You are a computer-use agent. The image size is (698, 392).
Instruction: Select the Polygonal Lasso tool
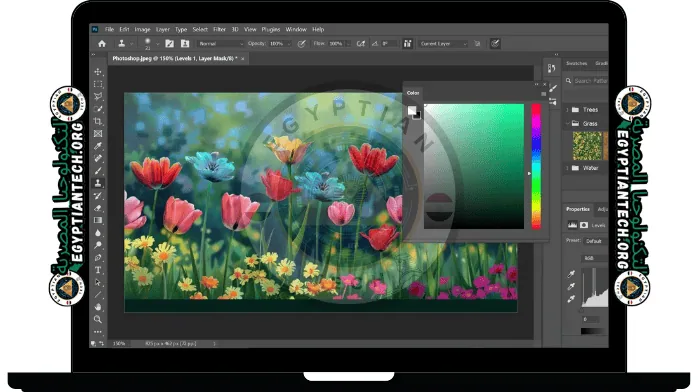point(98,97)
